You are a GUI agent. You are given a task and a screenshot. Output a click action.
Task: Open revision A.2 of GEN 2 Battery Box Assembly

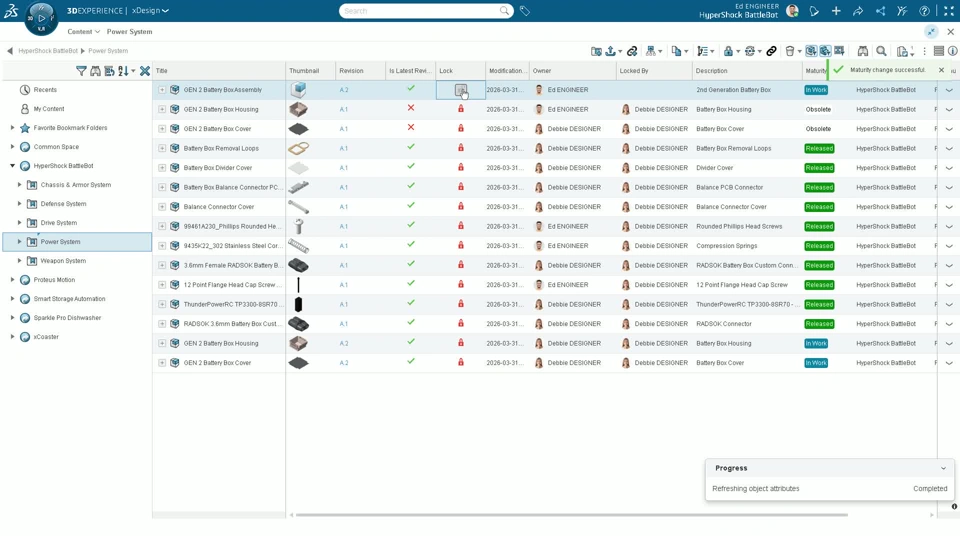pyautogui.click(x=343, y=90)
